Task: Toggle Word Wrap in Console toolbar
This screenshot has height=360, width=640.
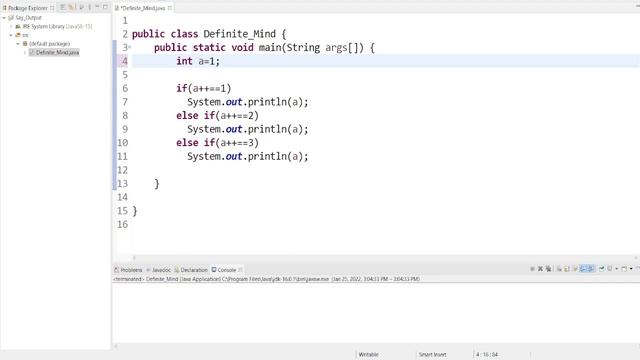Action: click(576, 269)
